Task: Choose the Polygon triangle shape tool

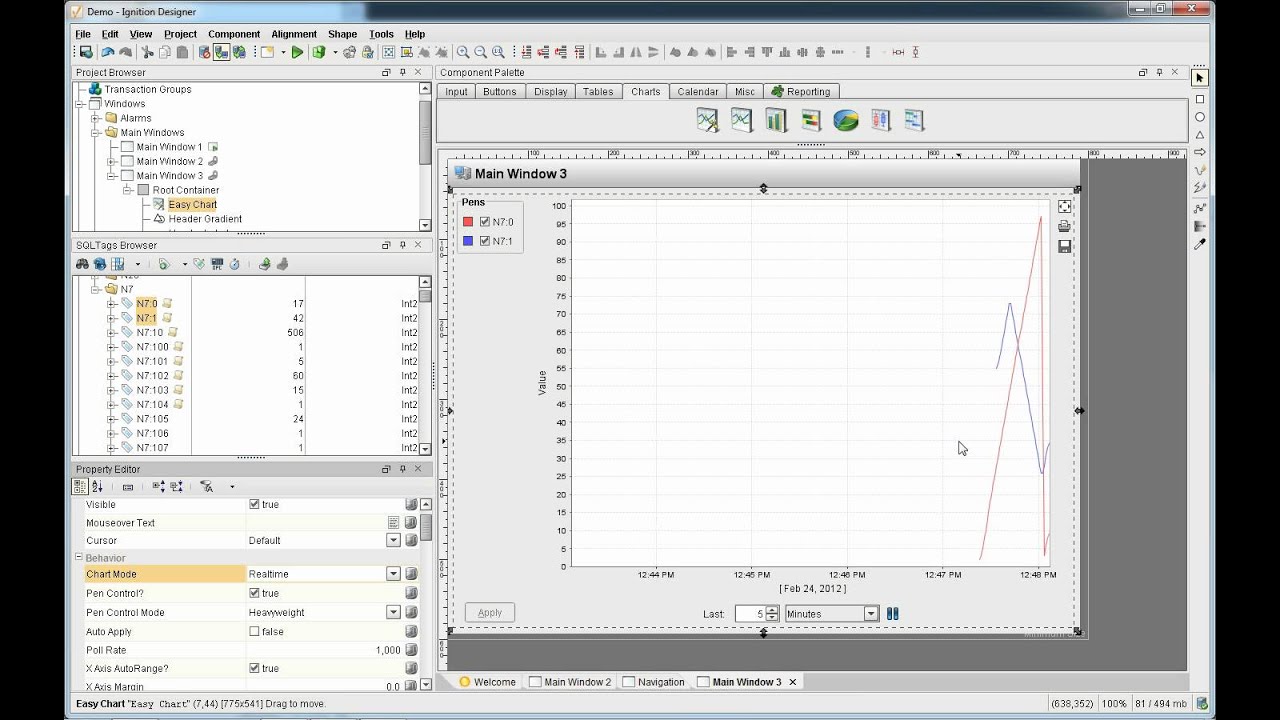Action: 1200,135
